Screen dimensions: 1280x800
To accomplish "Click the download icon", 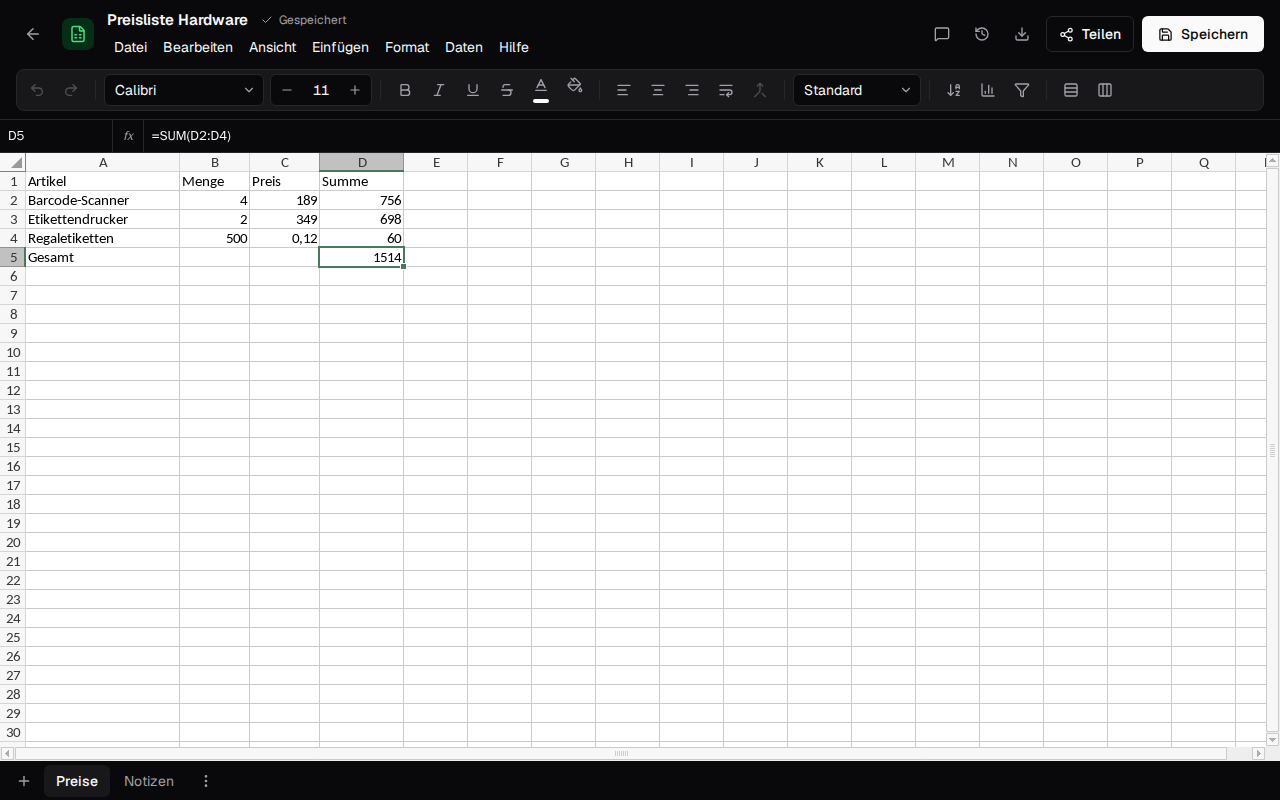I will (x=1022, y=34).
